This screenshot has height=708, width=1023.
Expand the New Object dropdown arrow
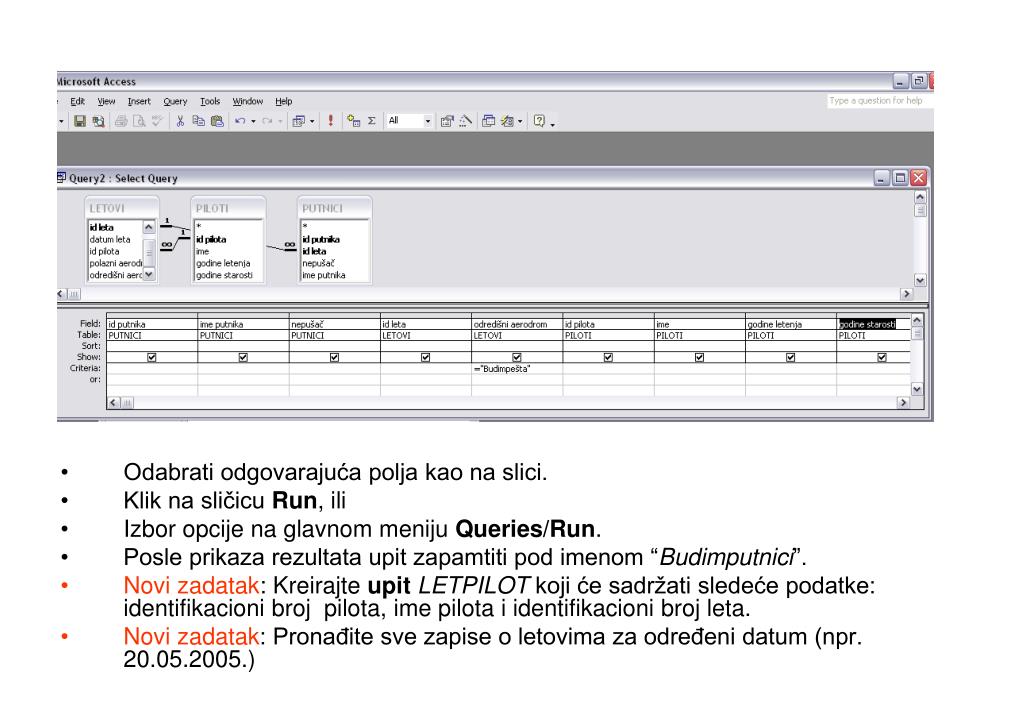(x=520, y=121)
